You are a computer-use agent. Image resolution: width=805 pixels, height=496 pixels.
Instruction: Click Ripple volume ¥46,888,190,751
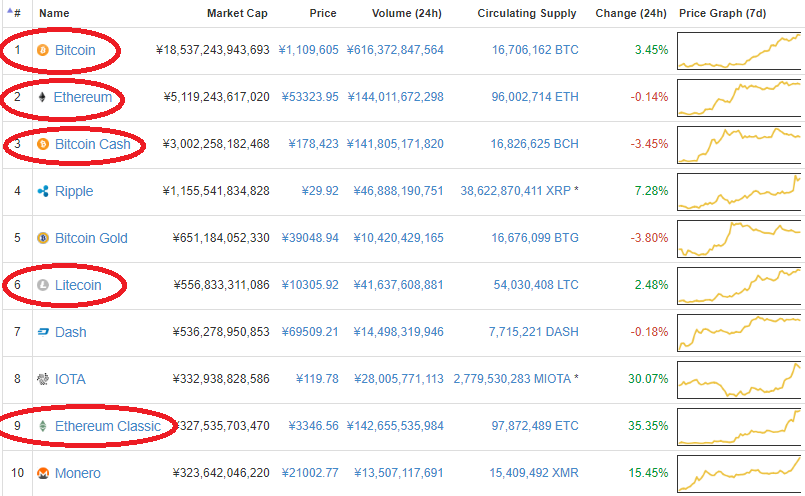tap(398, 191)
